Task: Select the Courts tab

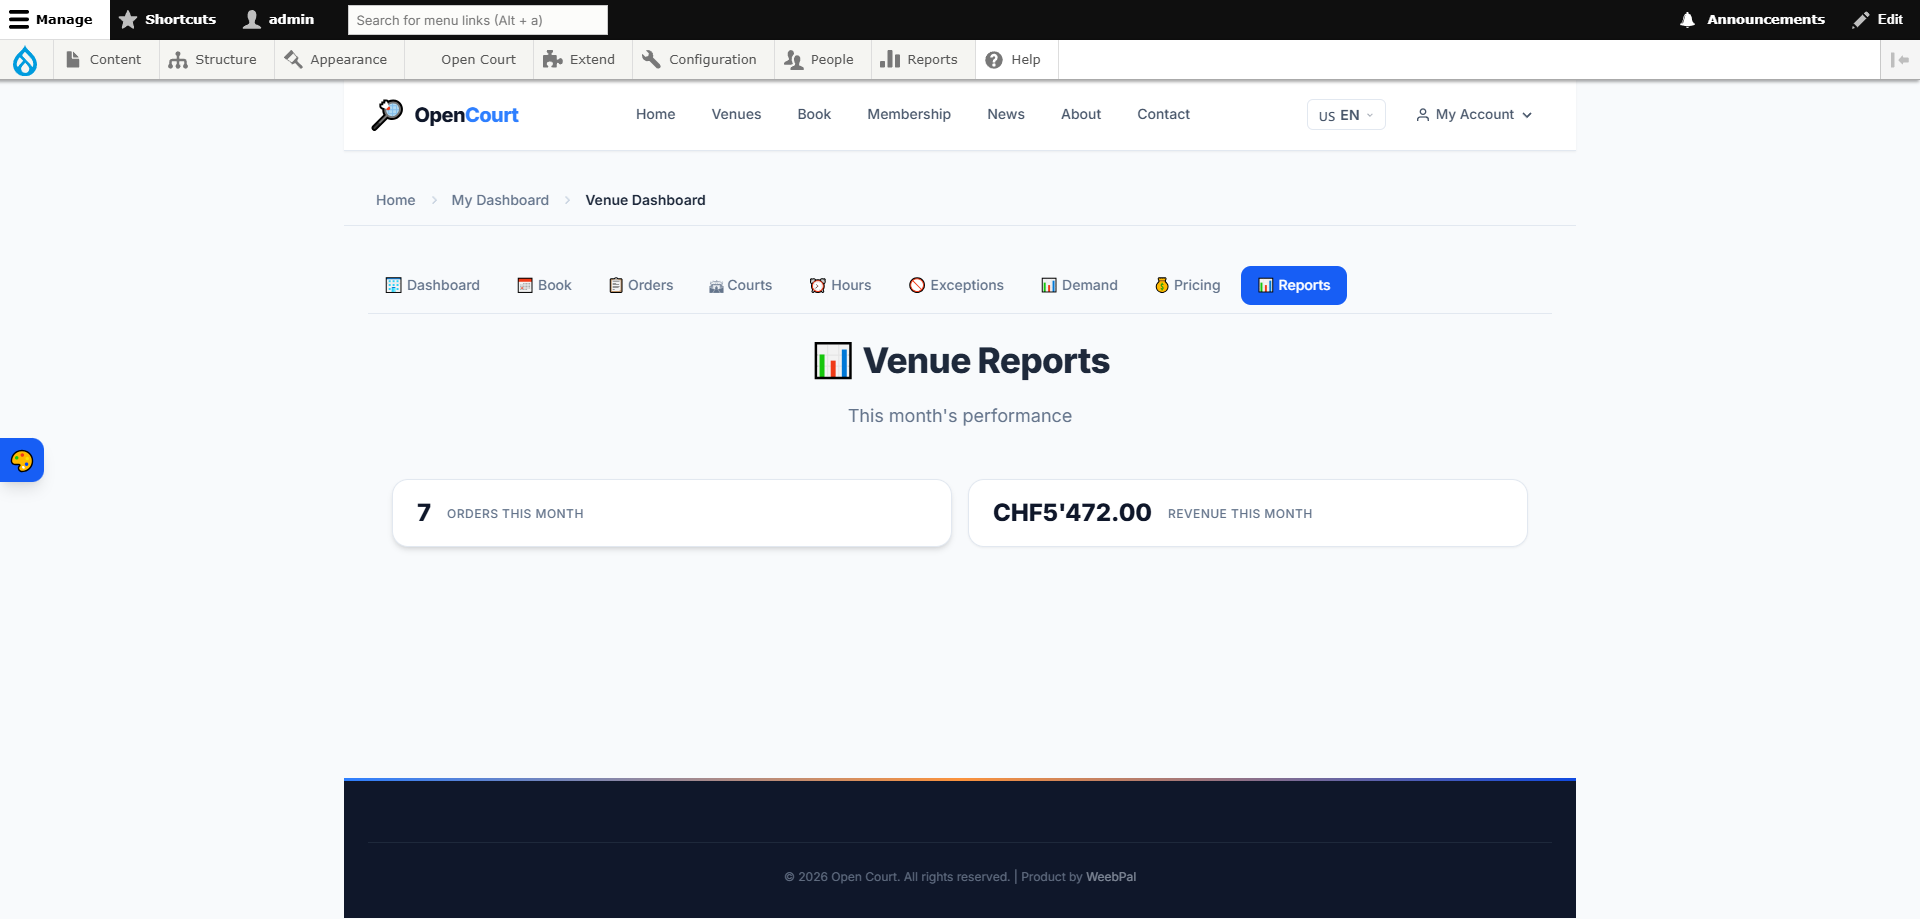Action: click(740, 285)
